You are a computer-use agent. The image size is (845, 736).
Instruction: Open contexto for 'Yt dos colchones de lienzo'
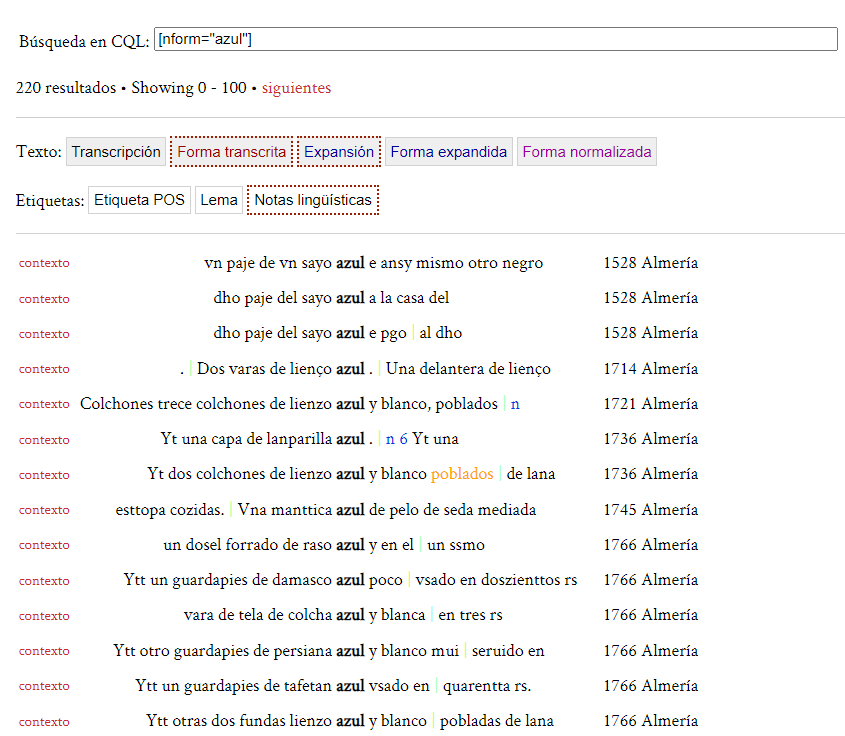[x=44, y=475]
